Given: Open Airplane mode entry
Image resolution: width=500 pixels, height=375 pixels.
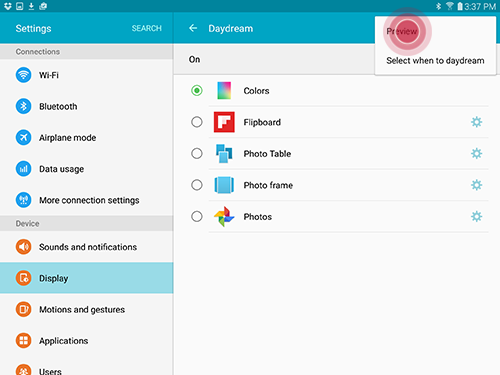Looking at the screenshot, I should 87,137.
